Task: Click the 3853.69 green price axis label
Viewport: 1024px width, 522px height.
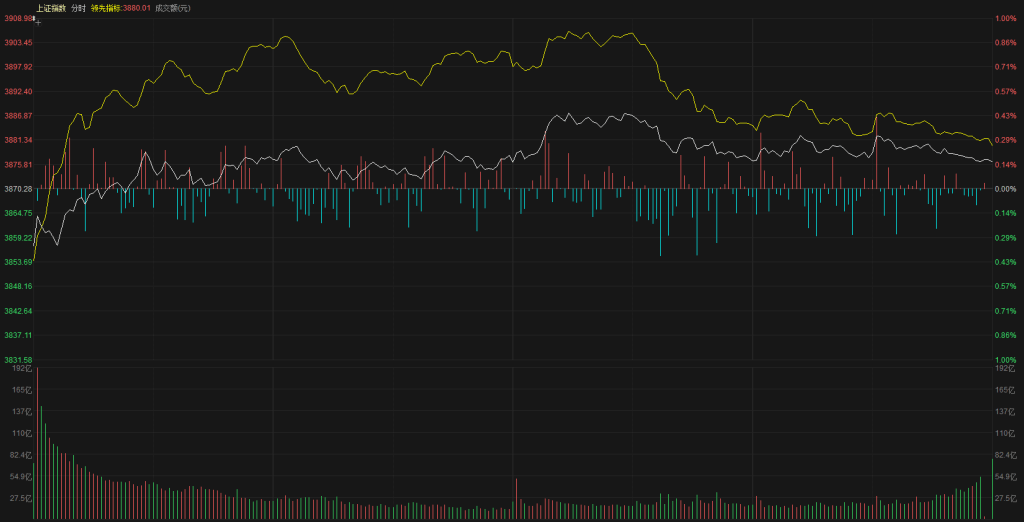Action: (17, 262)
